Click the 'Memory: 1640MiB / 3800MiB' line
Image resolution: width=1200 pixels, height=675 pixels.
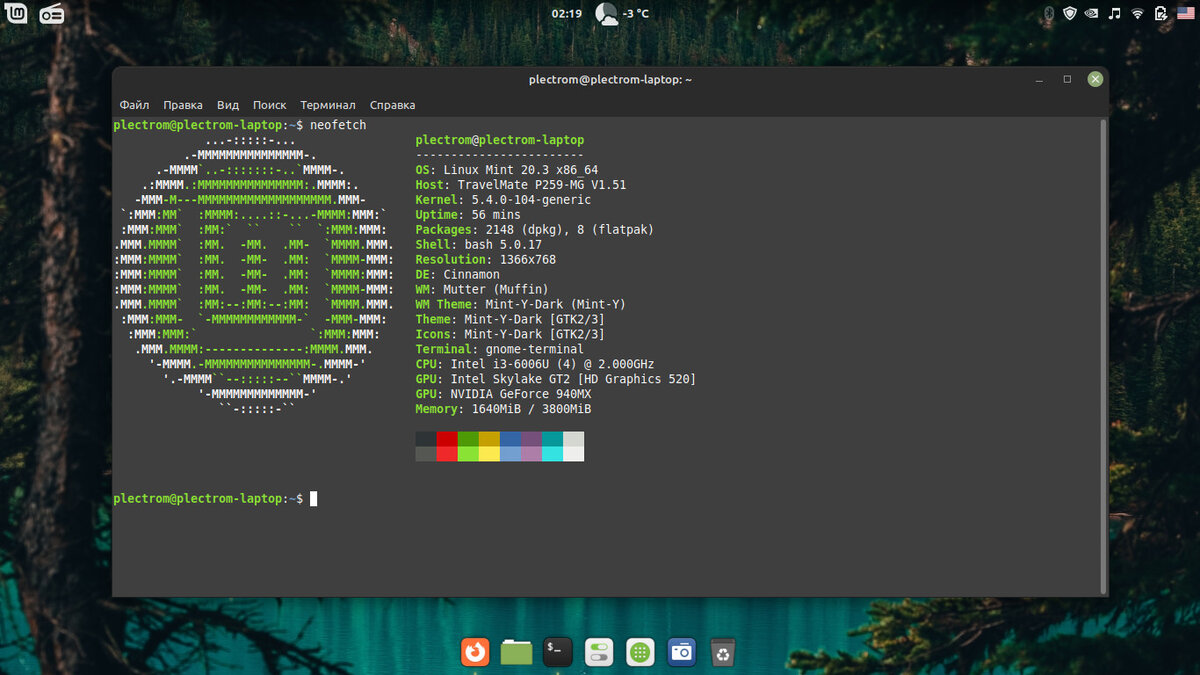tap(503, 410)
